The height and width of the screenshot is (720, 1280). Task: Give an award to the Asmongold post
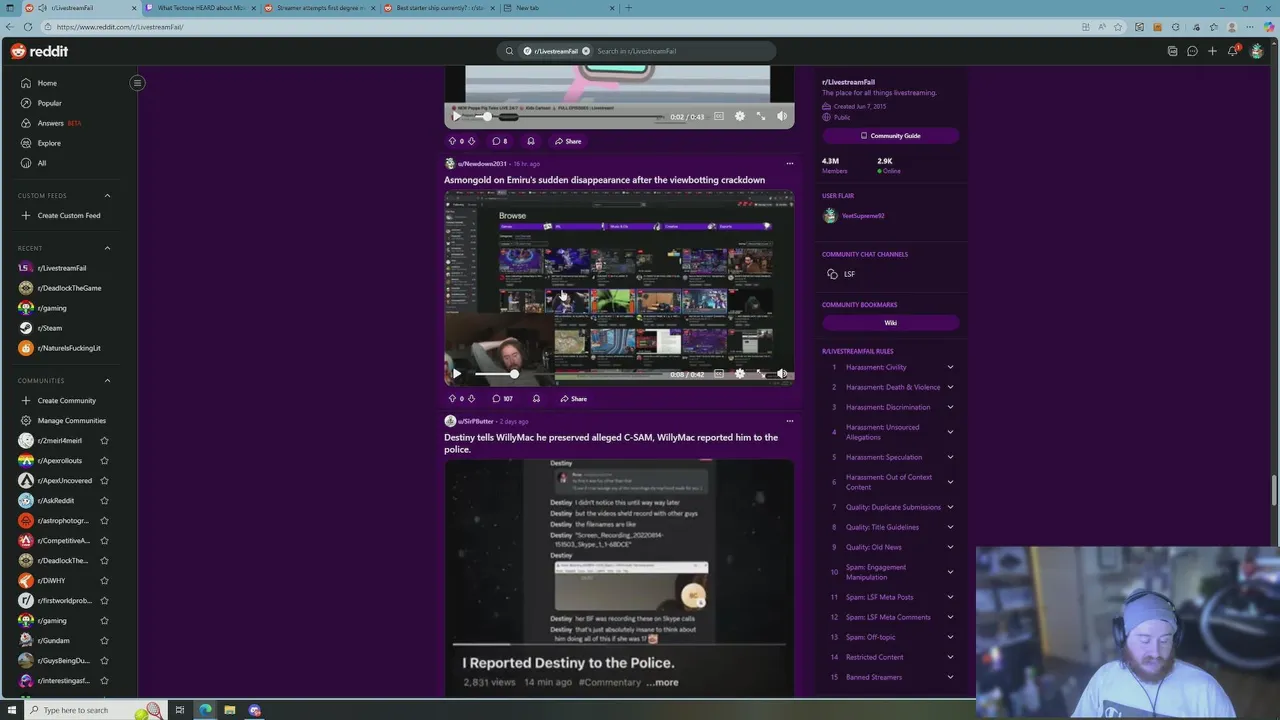(x=536, y=398)
